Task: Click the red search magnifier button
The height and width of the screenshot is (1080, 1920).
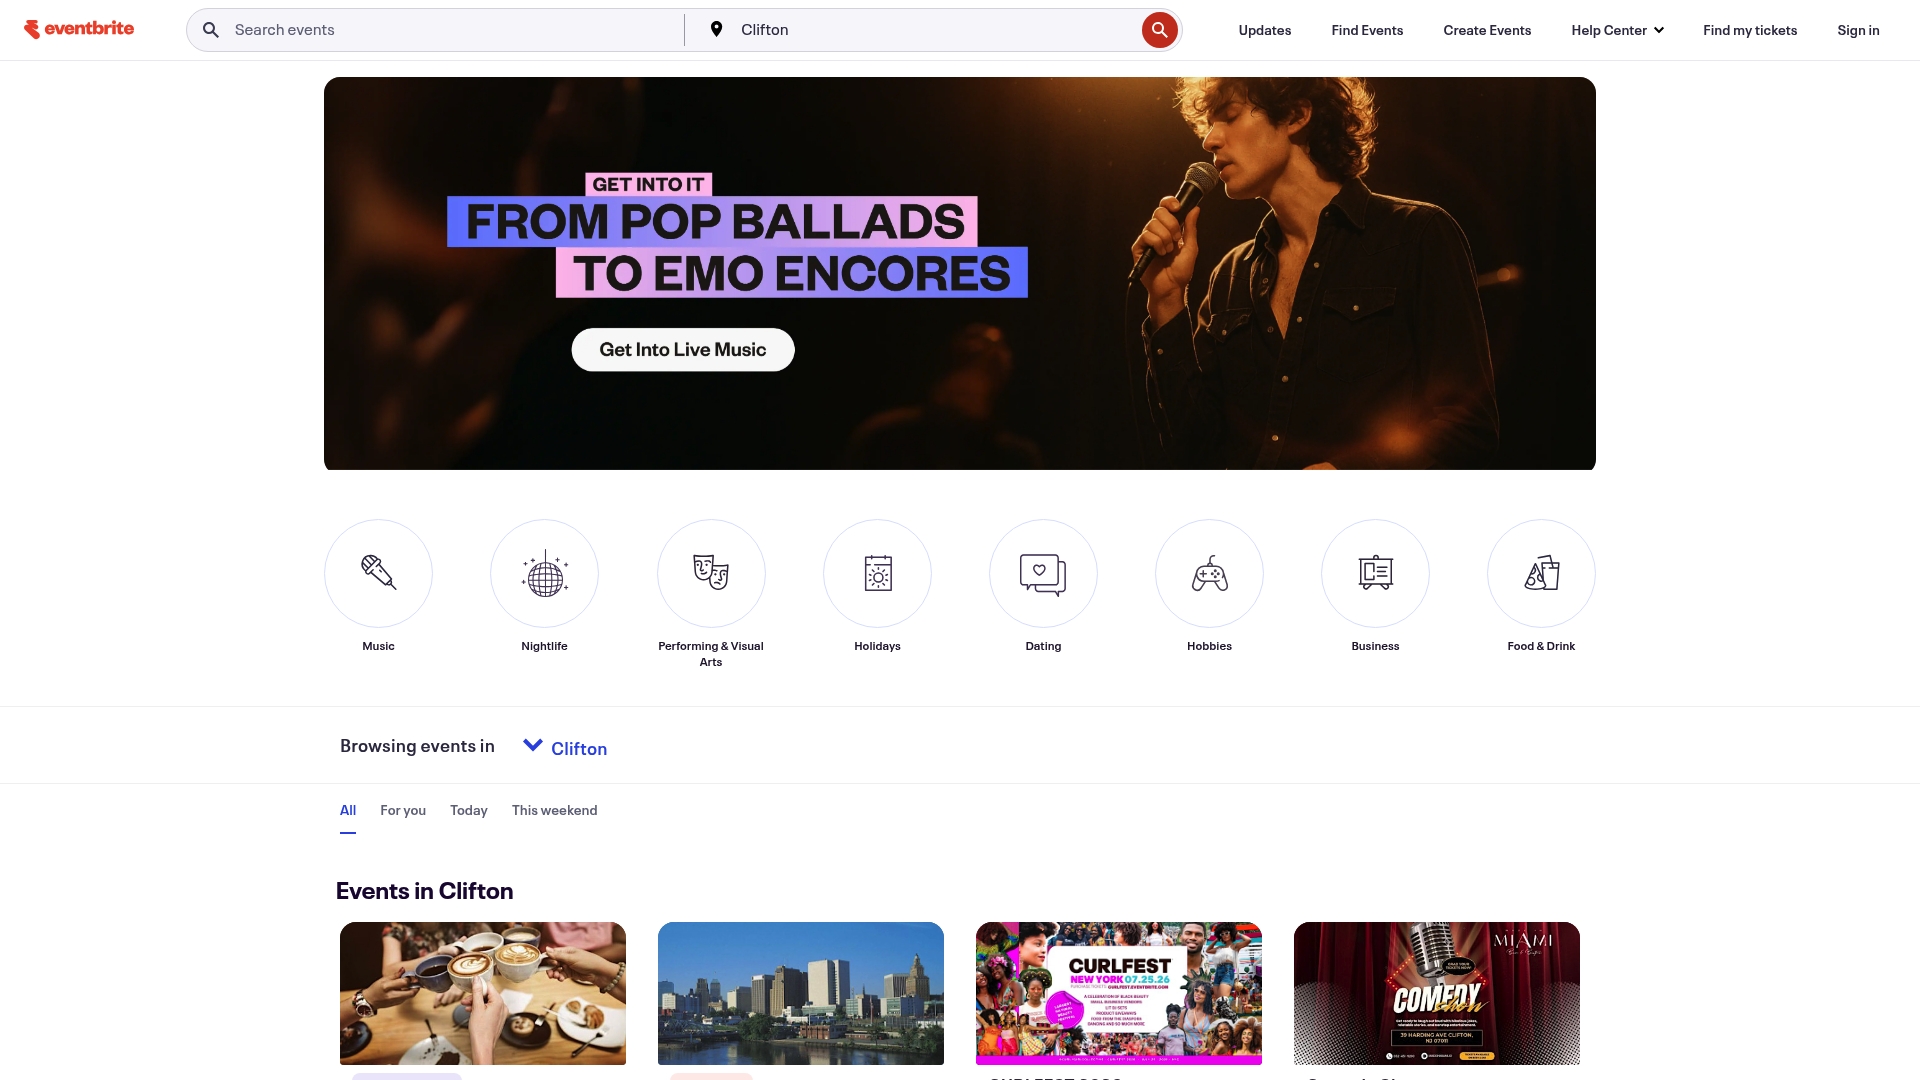Action: (1159, 30)
